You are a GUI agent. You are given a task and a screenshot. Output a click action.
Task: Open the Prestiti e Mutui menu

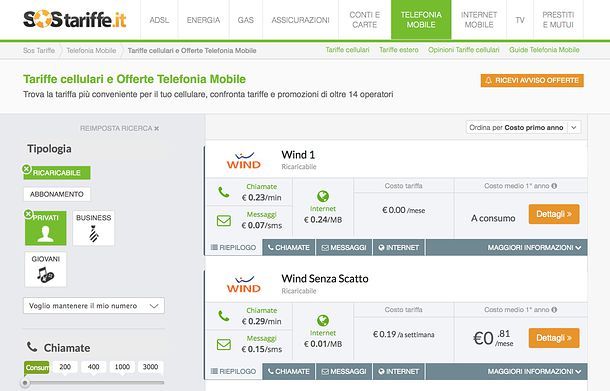coord(558,20)
